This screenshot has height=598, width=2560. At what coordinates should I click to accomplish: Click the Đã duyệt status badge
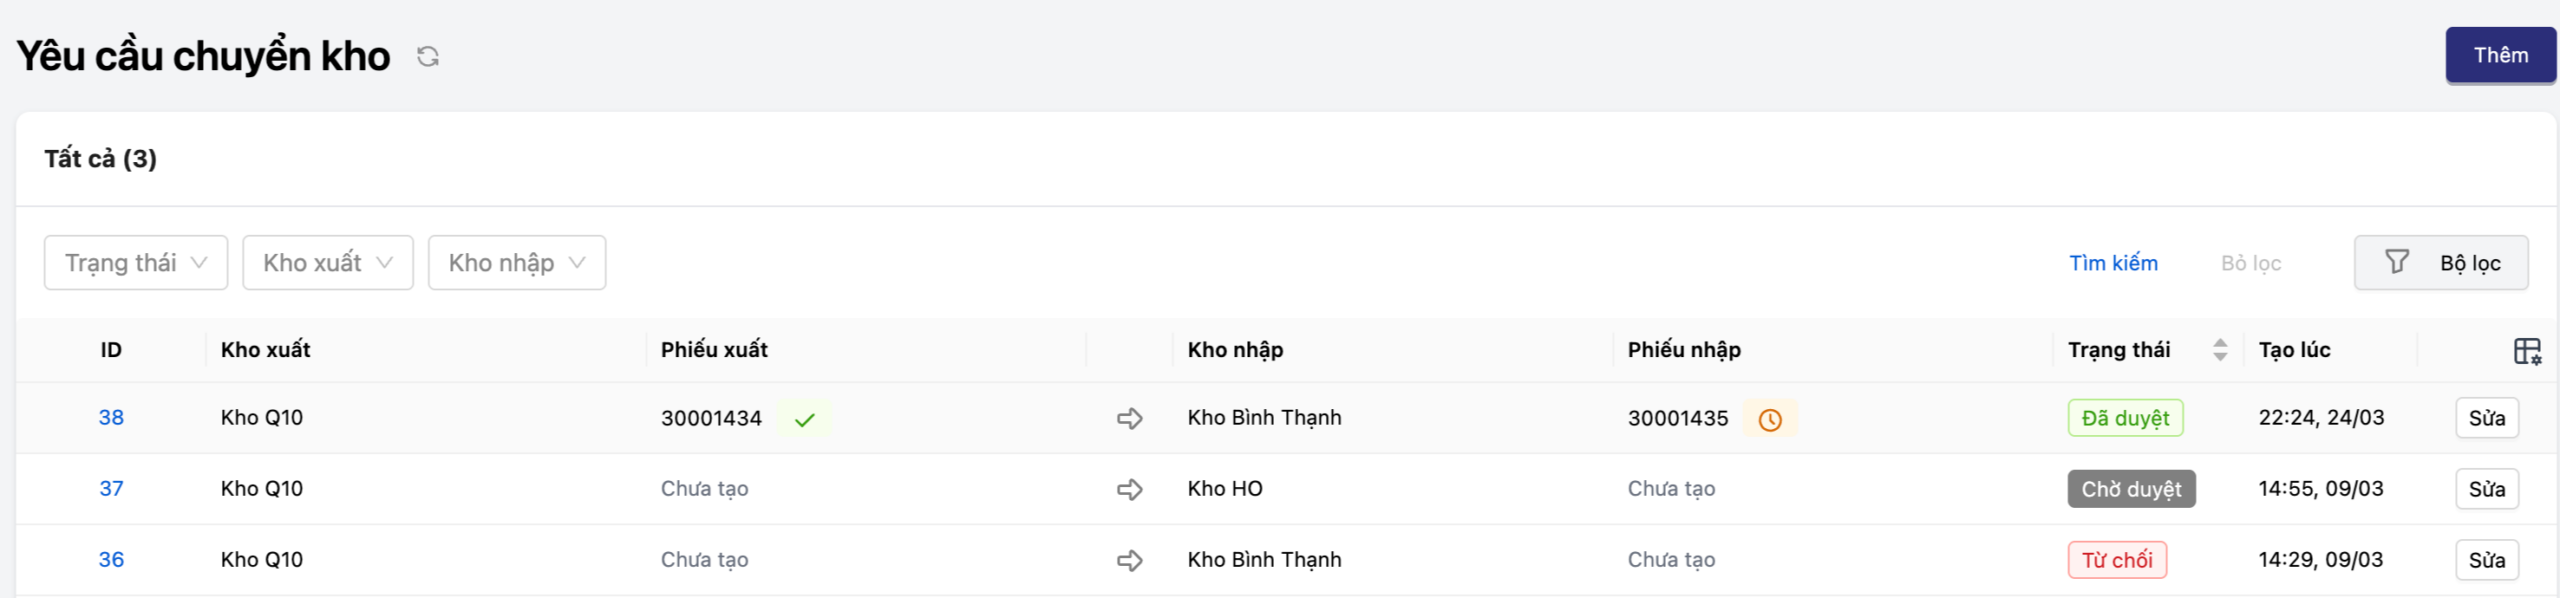2125,418
